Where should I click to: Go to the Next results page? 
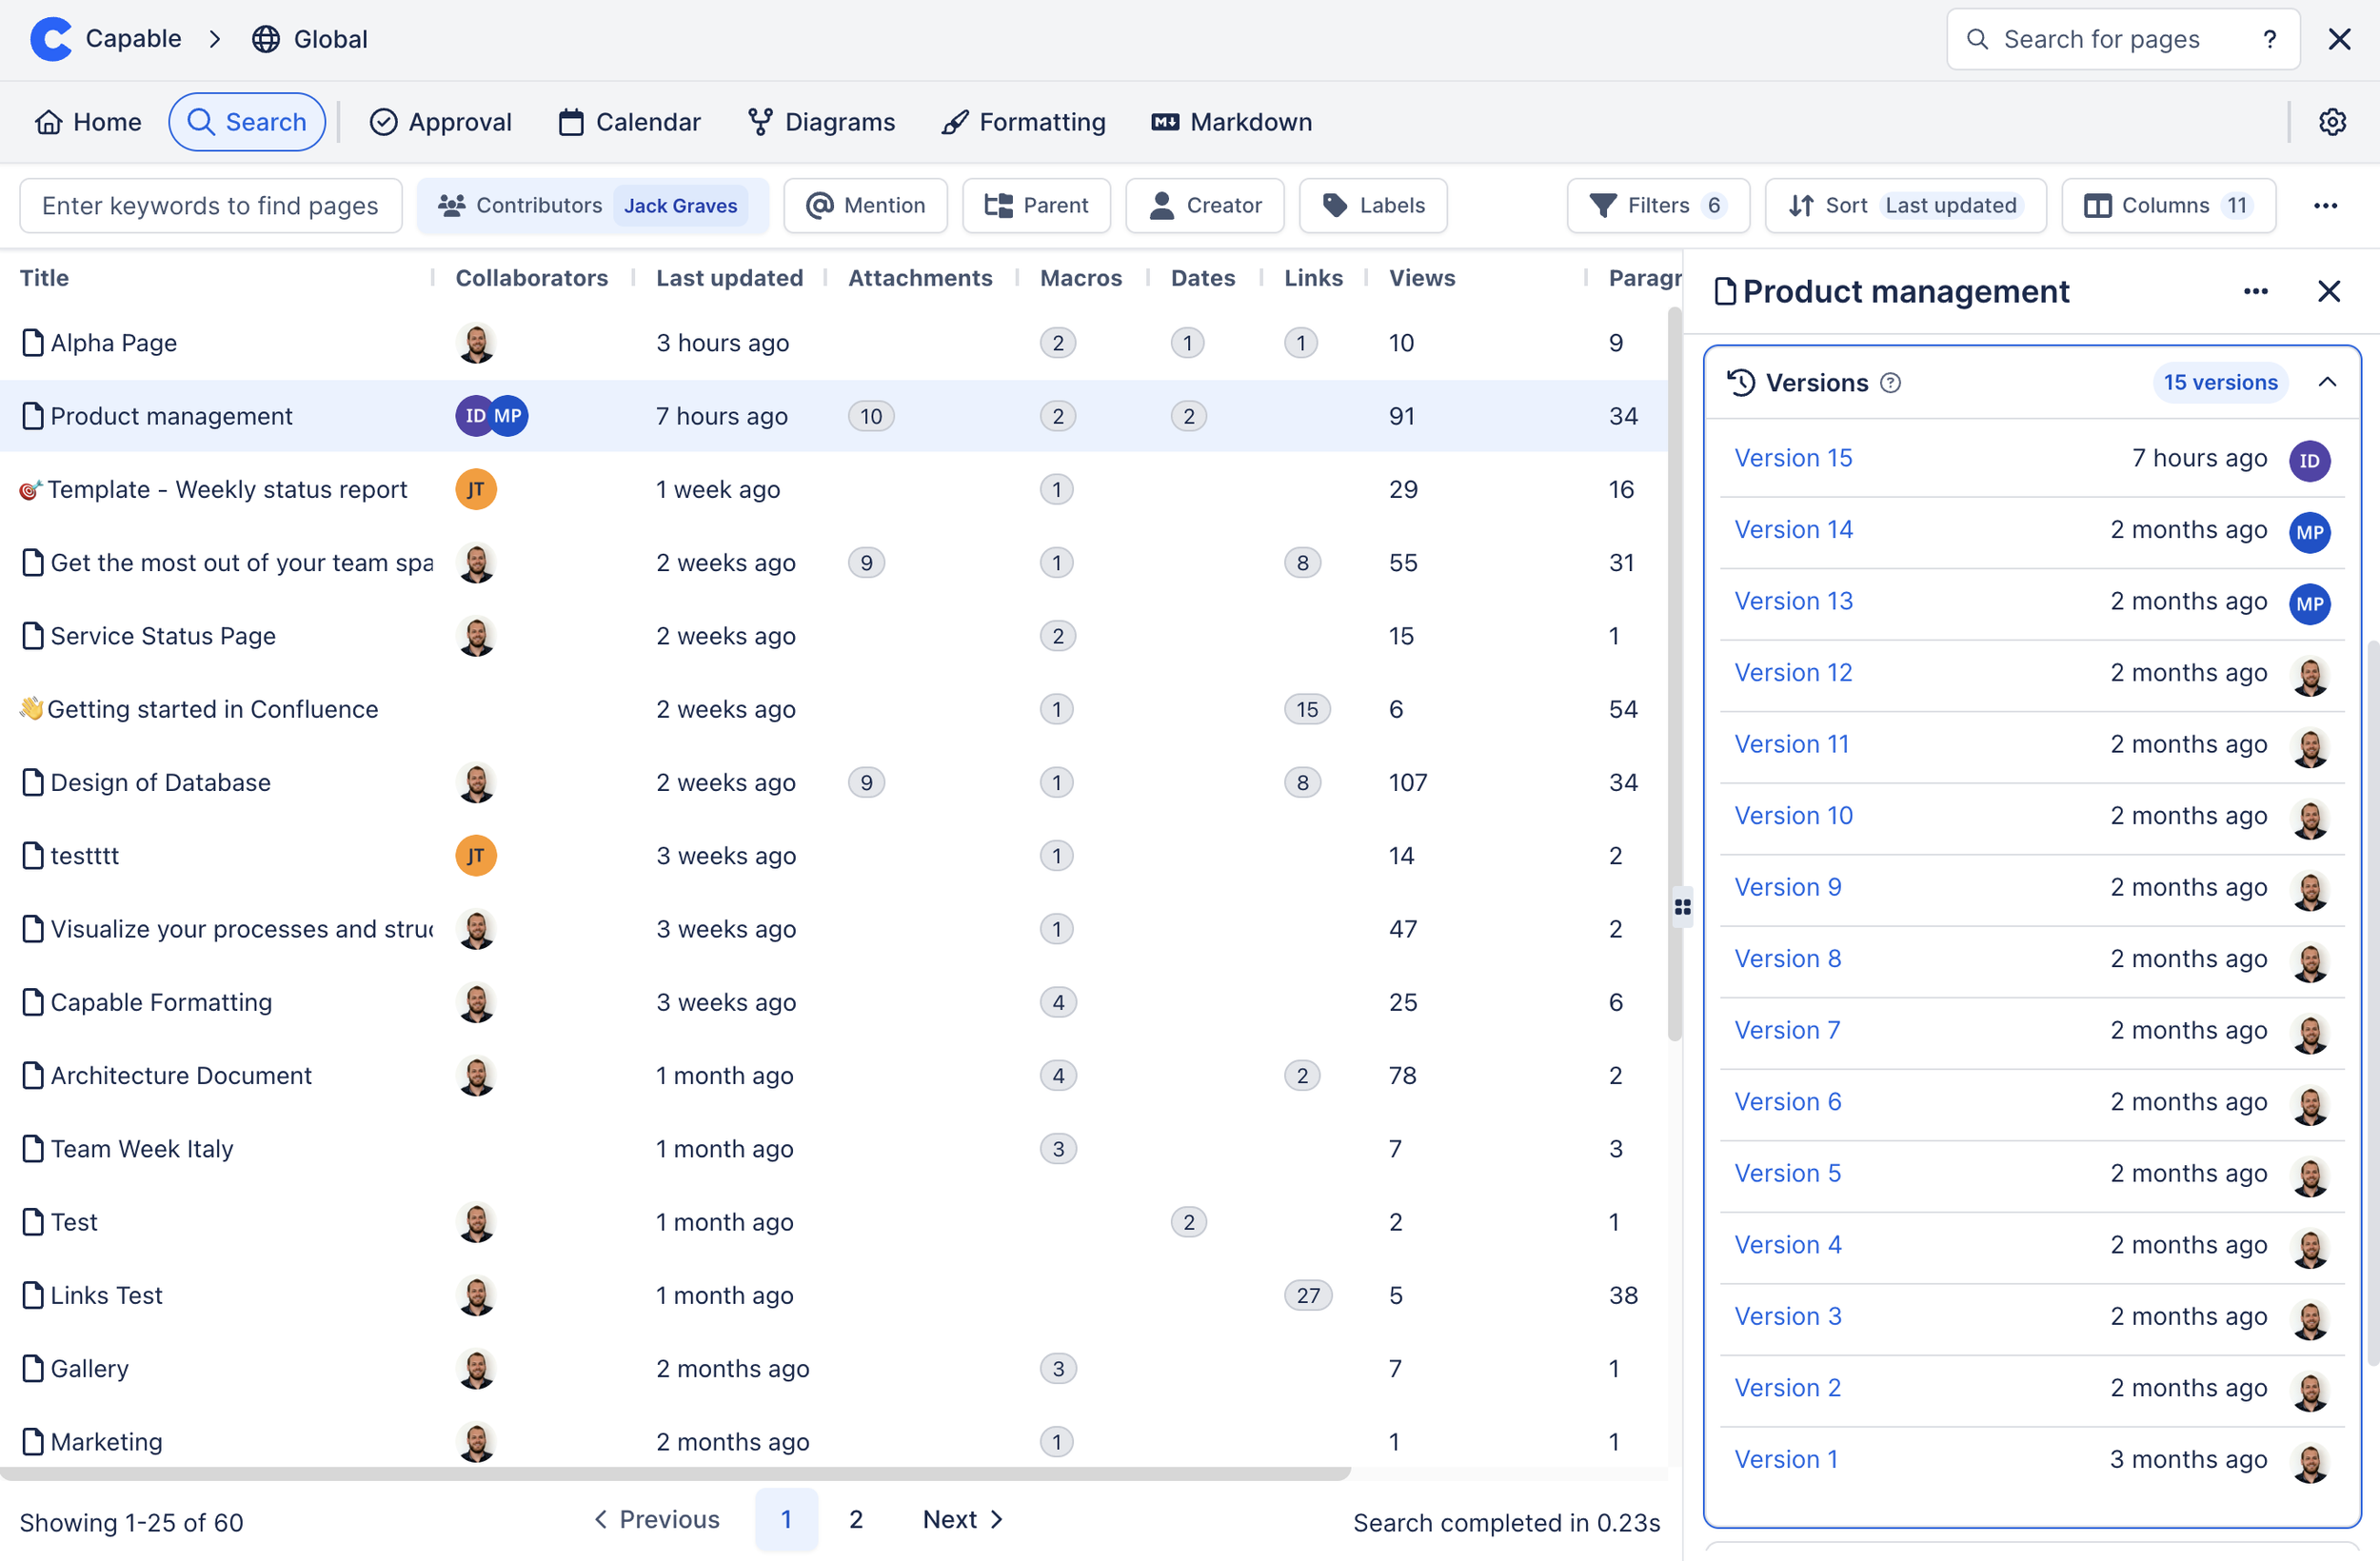coord(962,1520)
